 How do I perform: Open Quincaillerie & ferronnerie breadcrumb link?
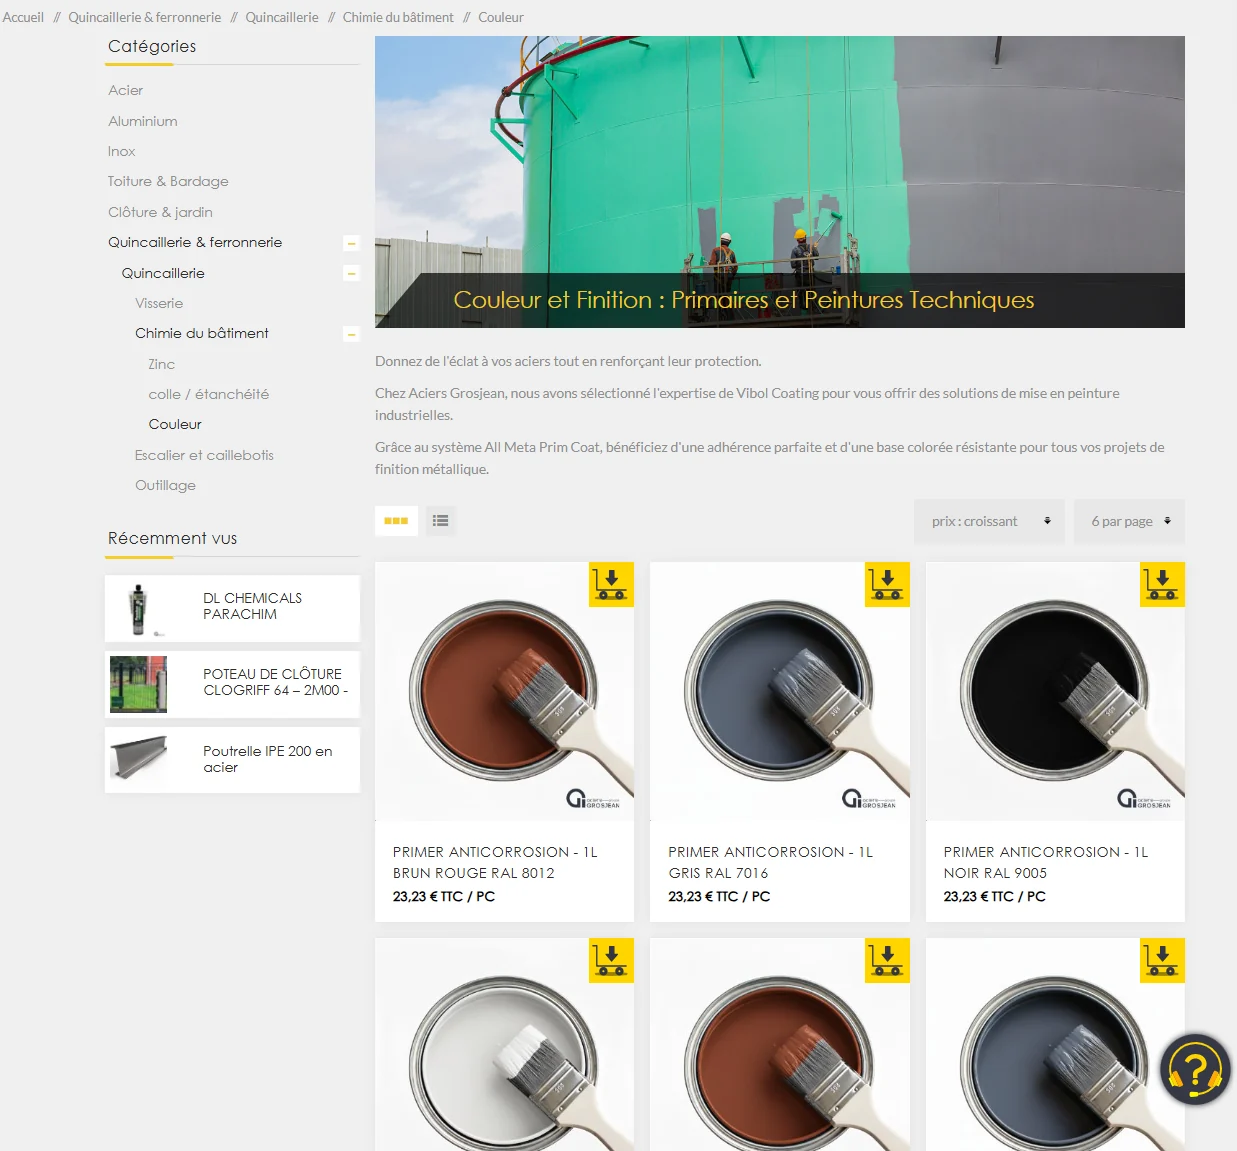click(145, 17)
